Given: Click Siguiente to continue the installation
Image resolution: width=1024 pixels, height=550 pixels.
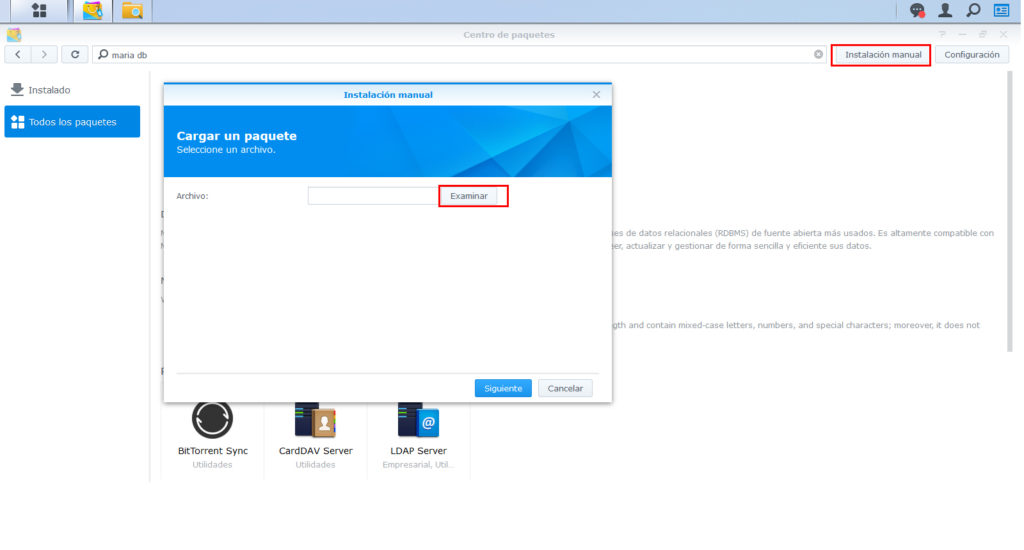Looking at the screenshot, I should click(x=503, y=388).
